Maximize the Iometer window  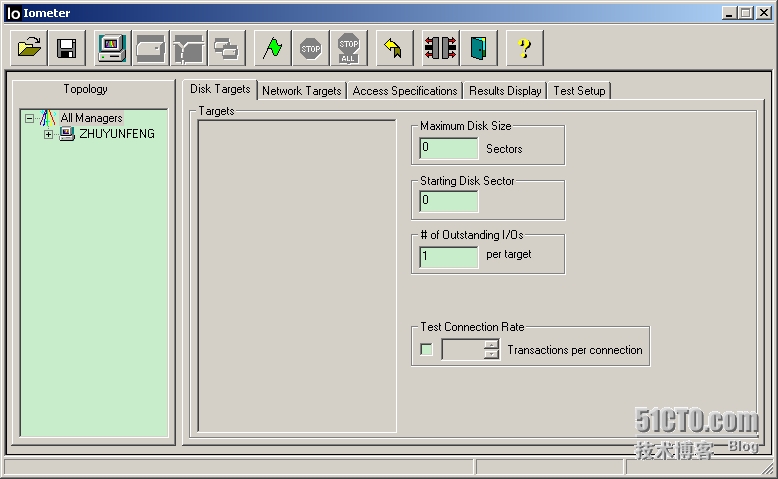(745, 13)
